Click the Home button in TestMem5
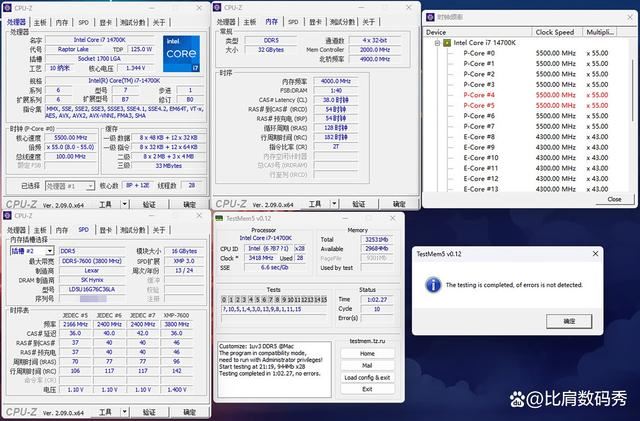This screenshot has width=640, height=421. (366, 353)
